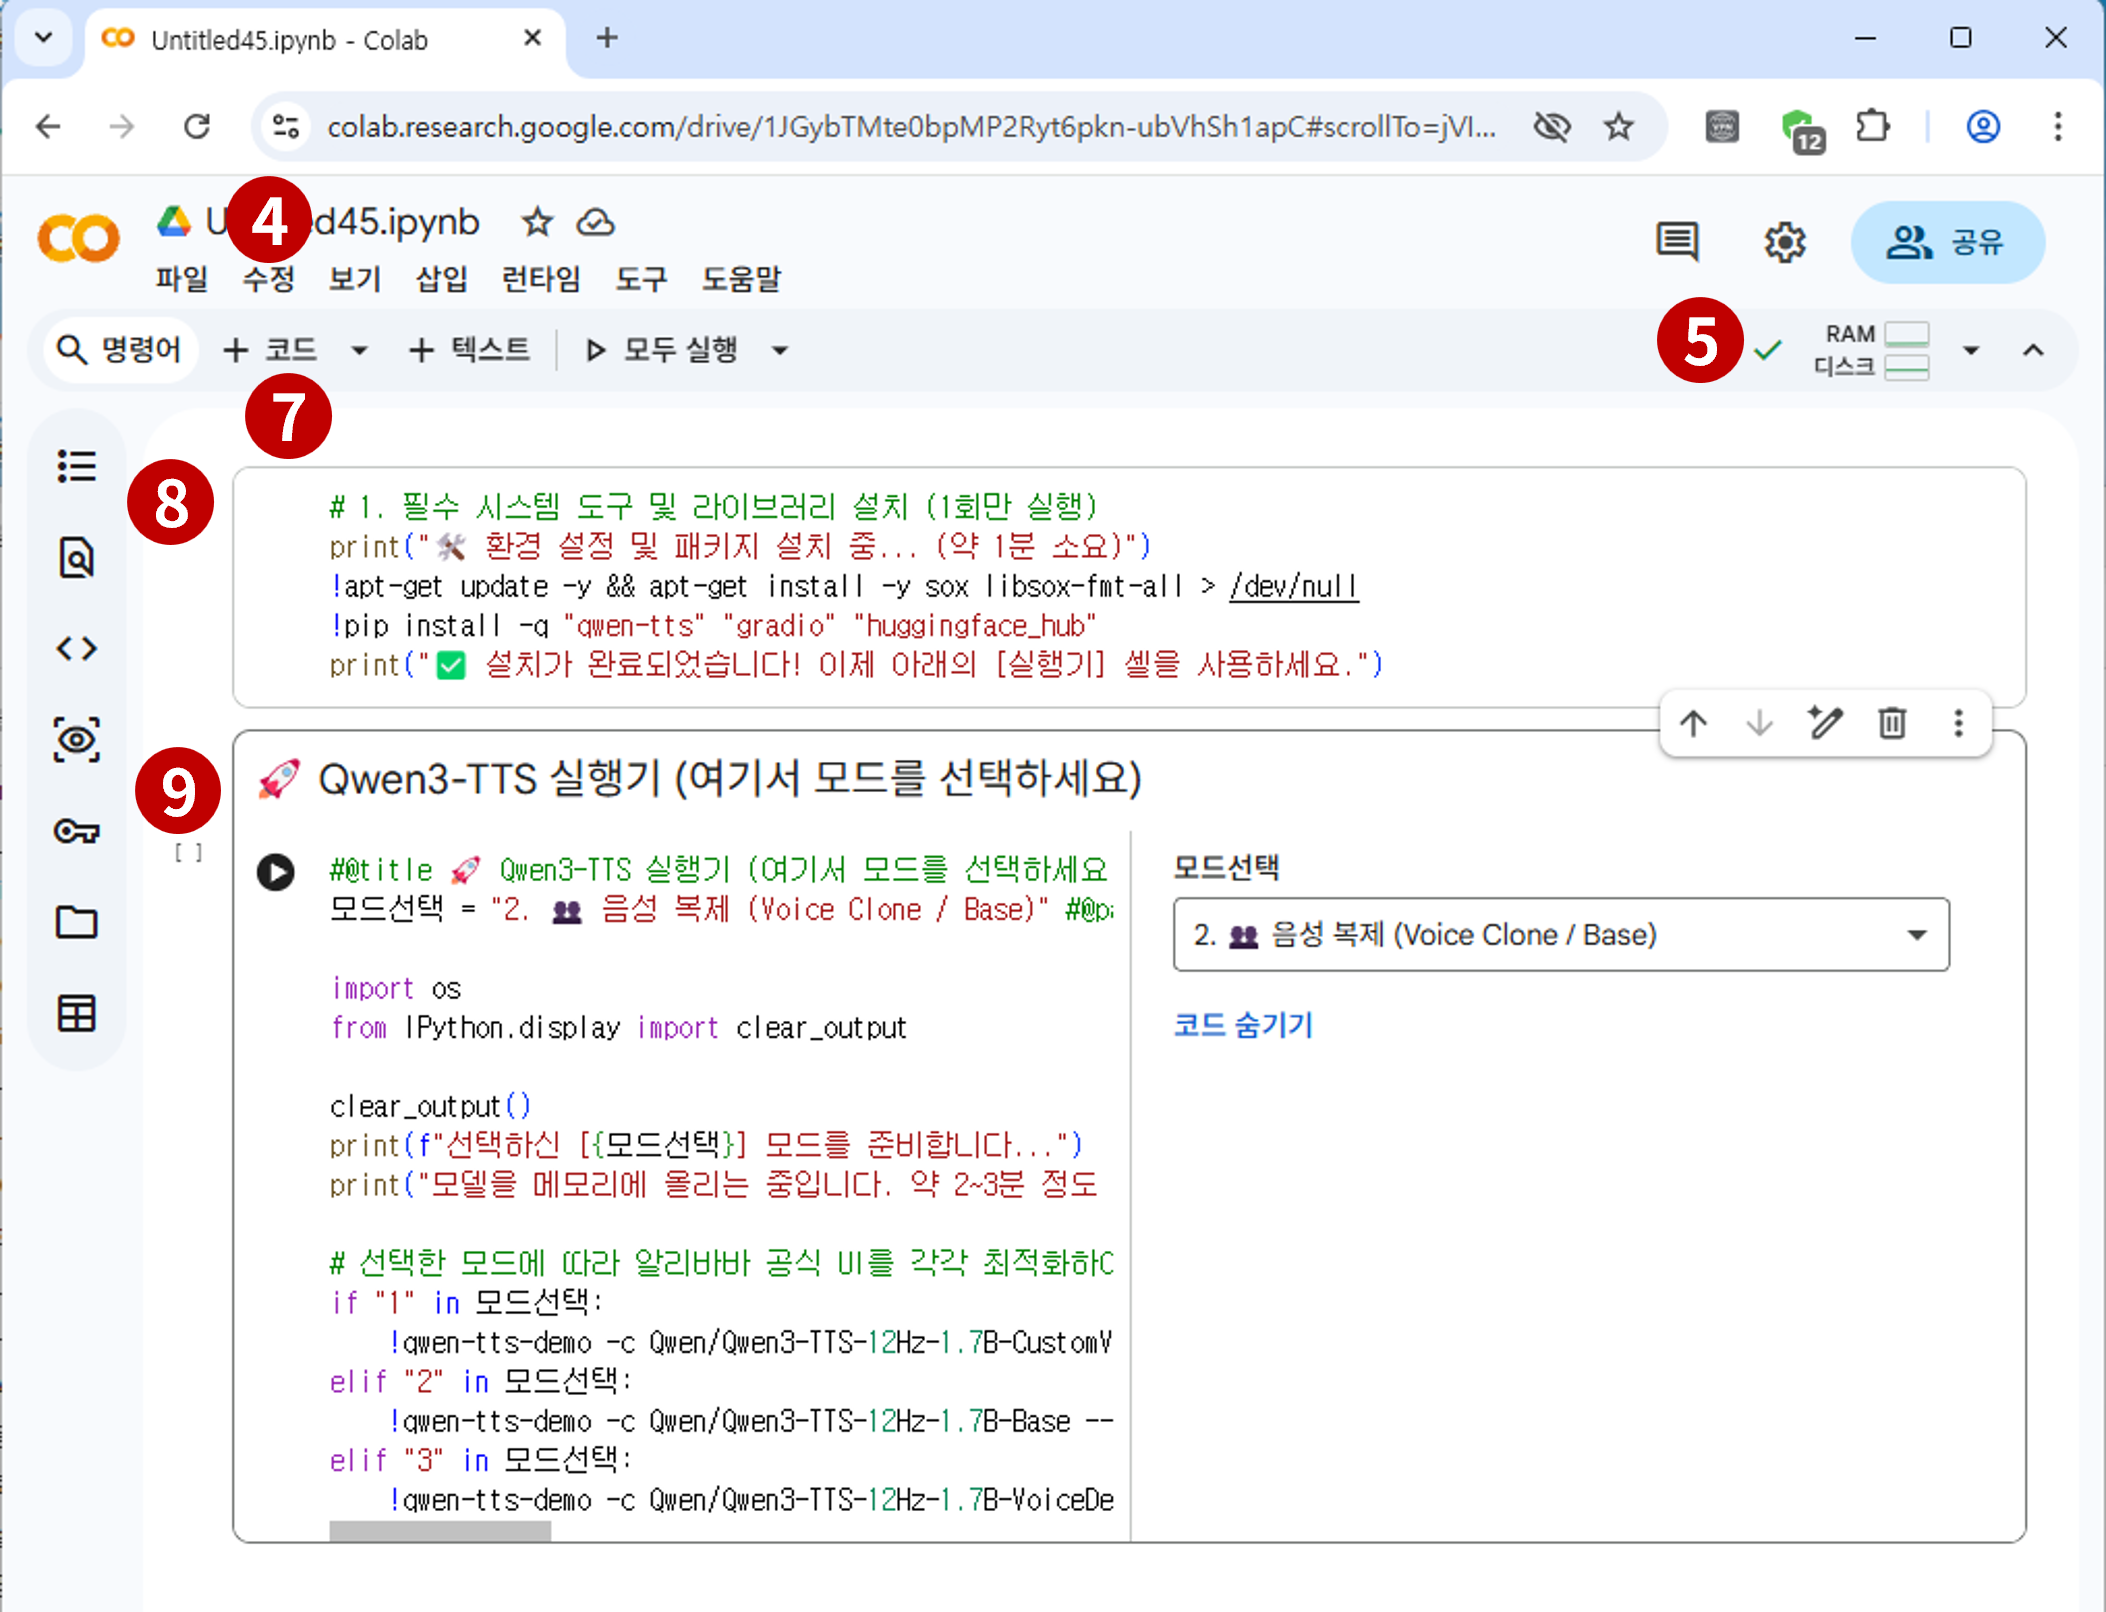The height and width of the screenshot is (1612, 2106).
Task: Click the Colab logo
Action: click(78, 240)
